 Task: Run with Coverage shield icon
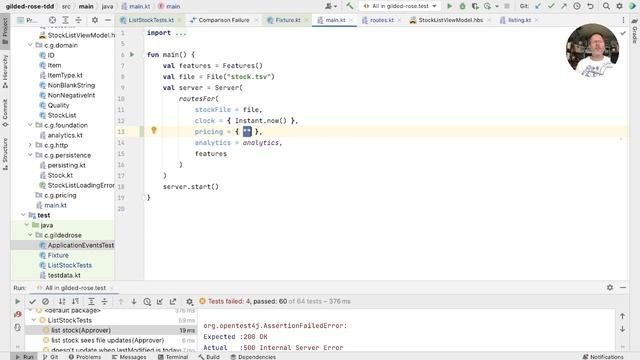475,6
